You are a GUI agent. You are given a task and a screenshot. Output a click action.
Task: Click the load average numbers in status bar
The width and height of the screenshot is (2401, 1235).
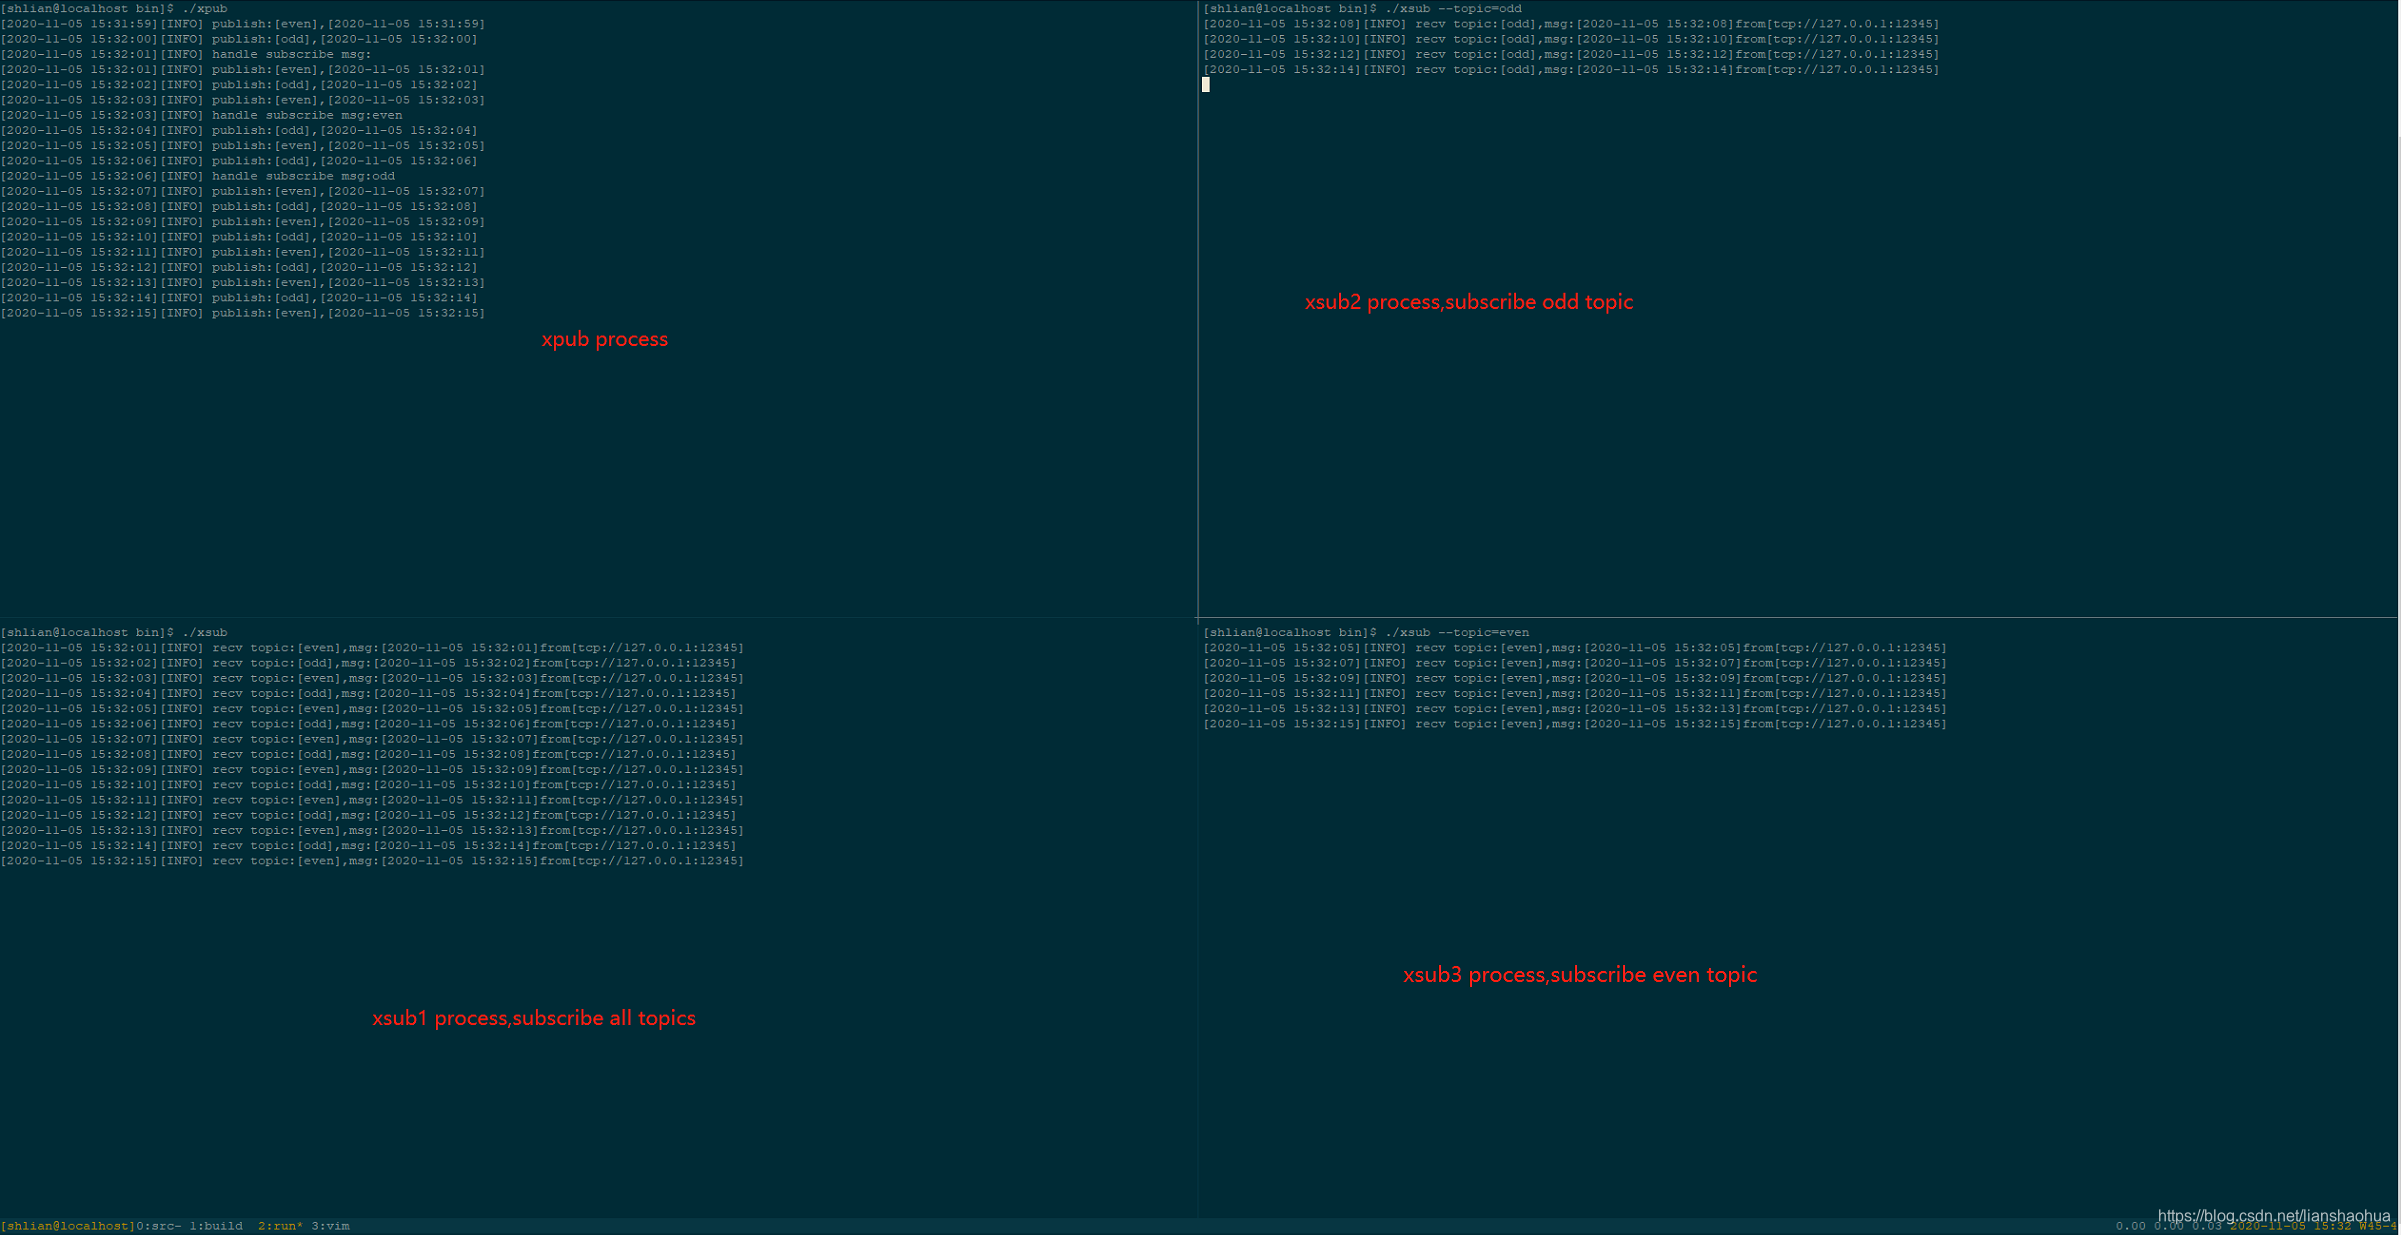[2168, 1226]
